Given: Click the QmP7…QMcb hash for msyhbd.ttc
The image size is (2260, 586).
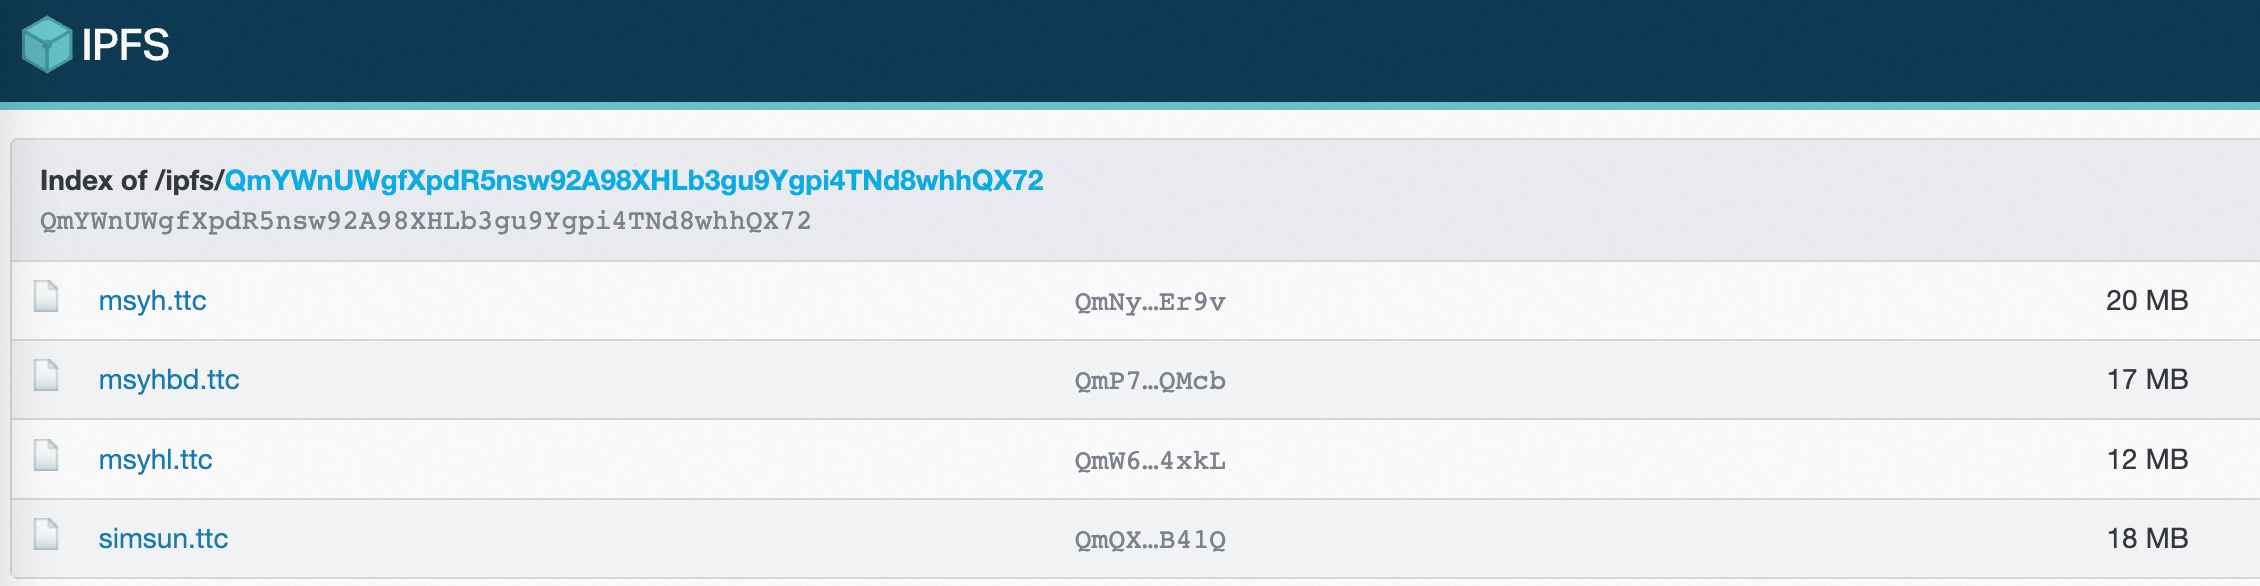Looking at the screenshot, I should 1150,380.
